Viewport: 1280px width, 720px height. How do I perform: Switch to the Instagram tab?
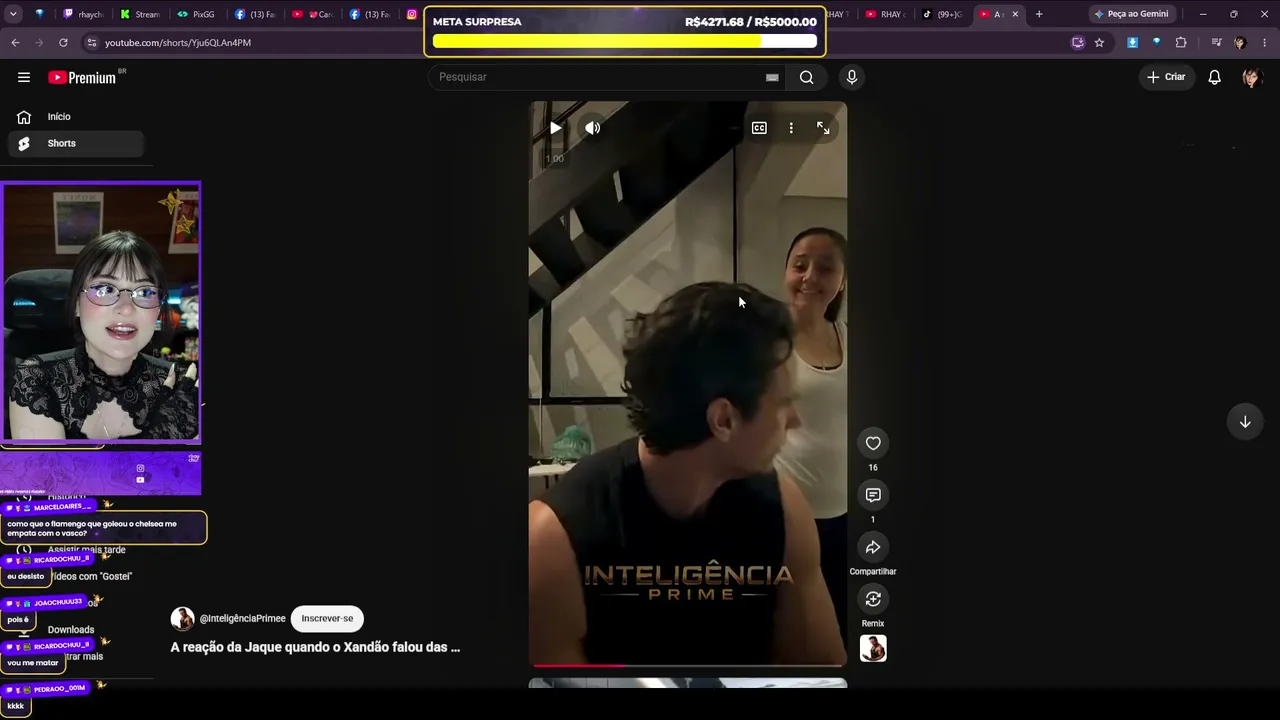pos(411,14)
